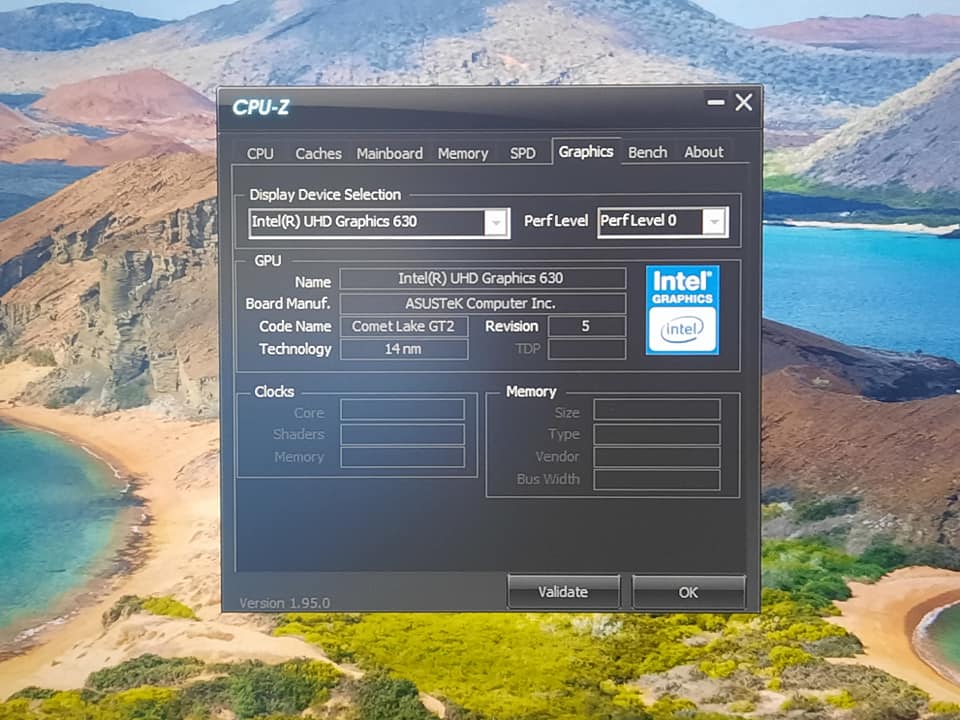Click the GPU Name field
Viewport: 960px width, 720px height.
tap(482, 279)
